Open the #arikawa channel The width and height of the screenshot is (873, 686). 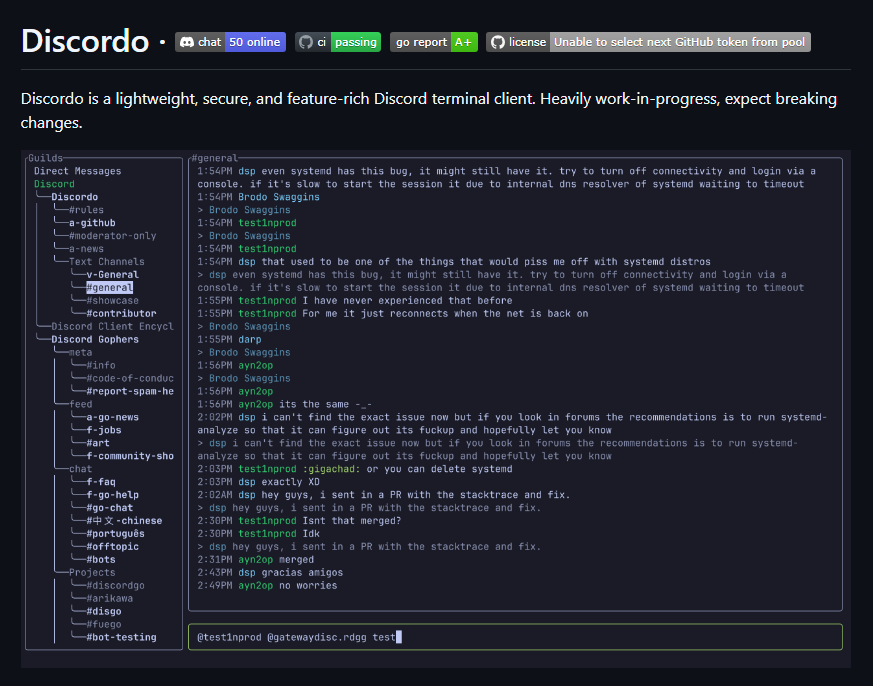point(110,598)
